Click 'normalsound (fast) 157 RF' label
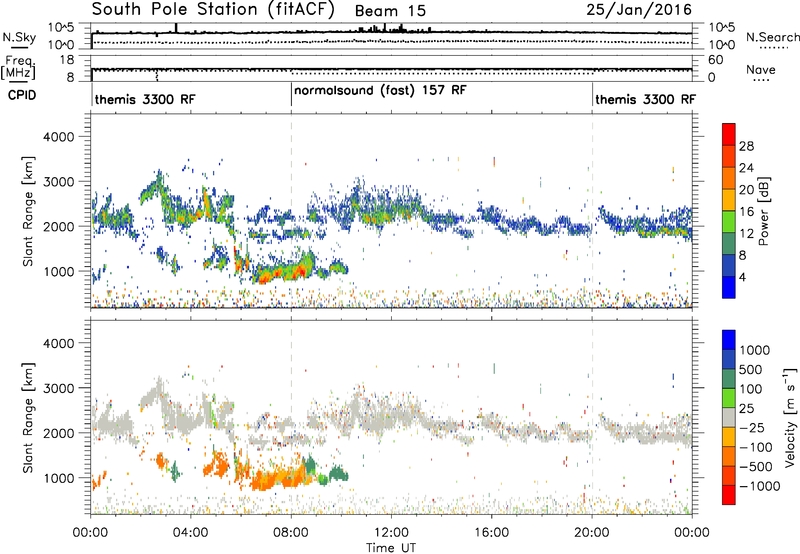The height and width of the screenshot is (554, 800). point(380,91)
